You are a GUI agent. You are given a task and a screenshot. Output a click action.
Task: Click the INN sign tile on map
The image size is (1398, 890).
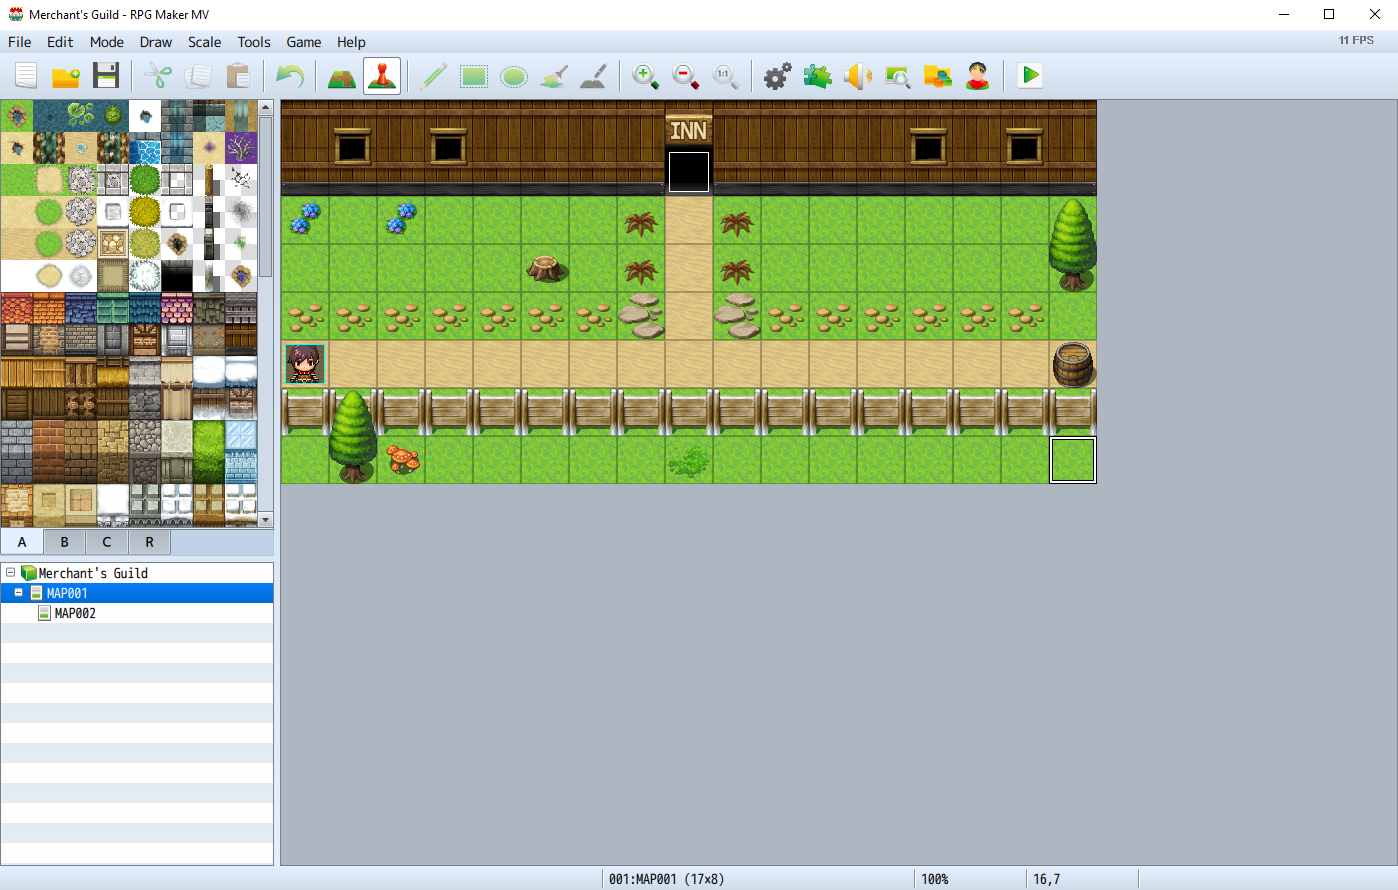click(689, 130)
